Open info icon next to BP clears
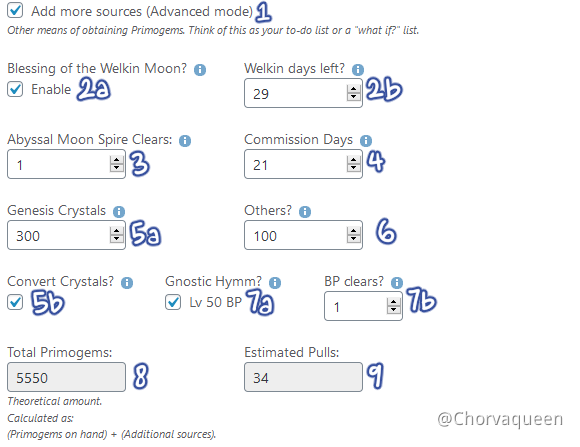The width and height of the screenshot is (580, 447). click(x=397, y=283)
